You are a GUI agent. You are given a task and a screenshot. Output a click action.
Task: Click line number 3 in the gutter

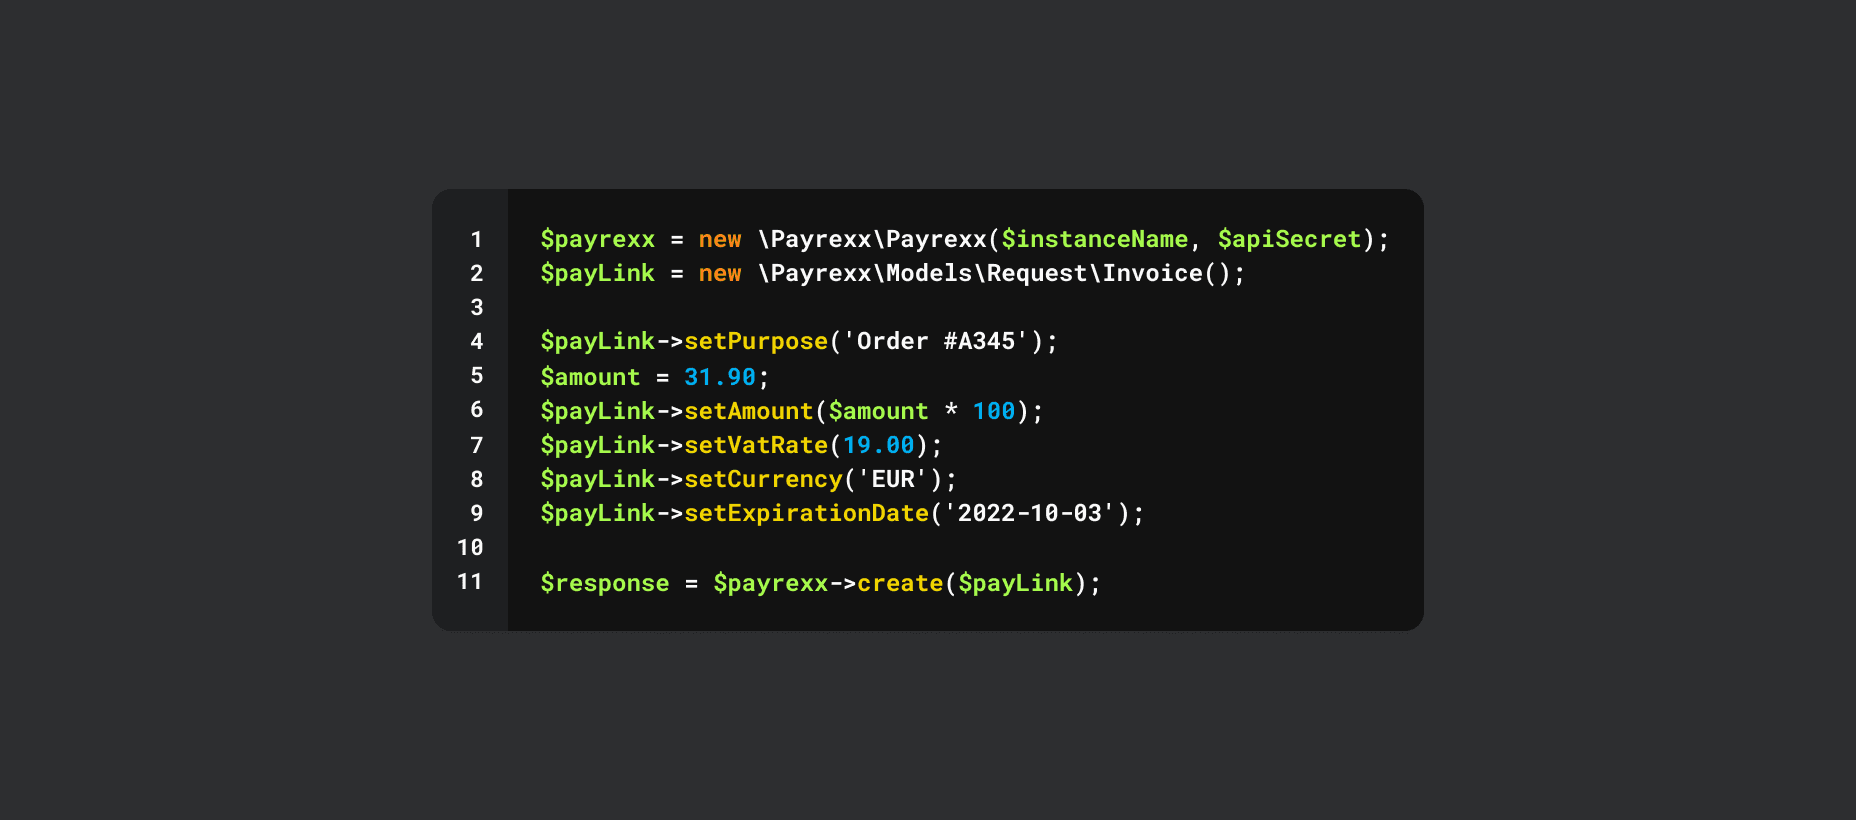click(477, 307)
